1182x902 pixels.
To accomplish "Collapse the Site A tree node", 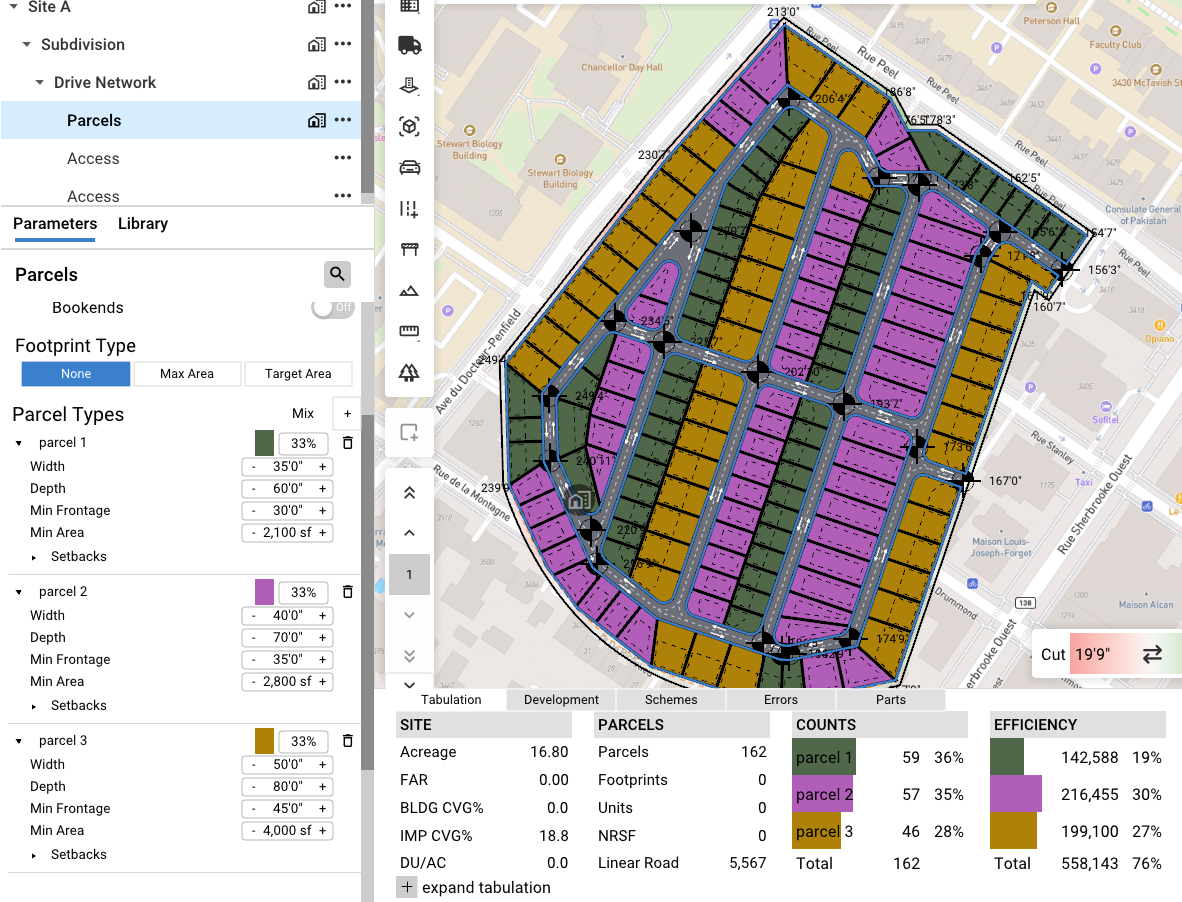I will (14, 6).
